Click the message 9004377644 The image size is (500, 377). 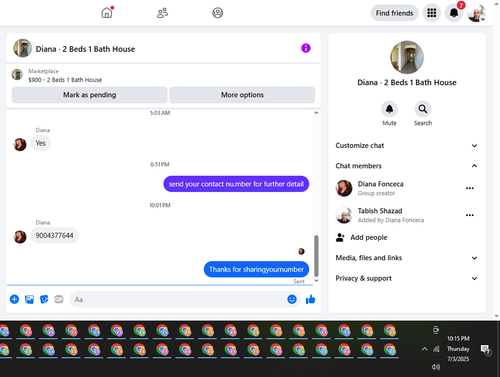click(54, 236)
